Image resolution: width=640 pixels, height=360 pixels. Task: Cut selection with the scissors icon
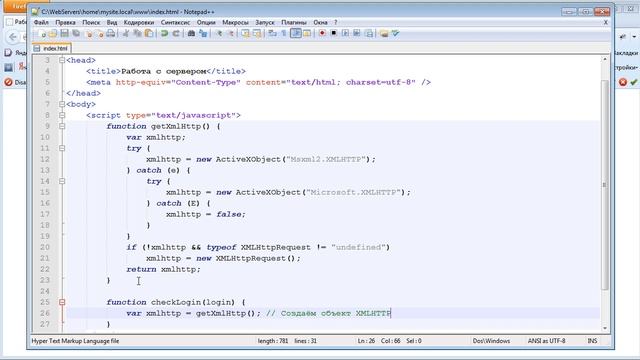[126, 33]
